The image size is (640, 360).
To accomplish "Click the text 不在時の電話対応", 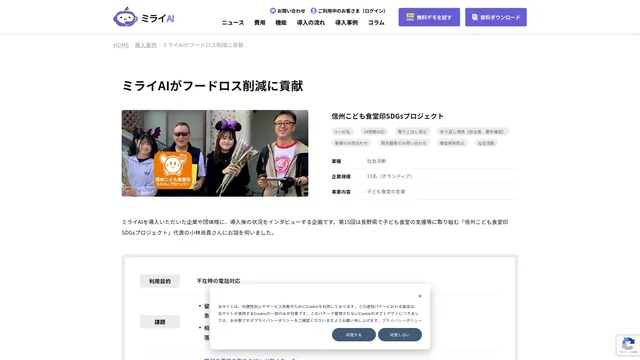I will [218, 281].
